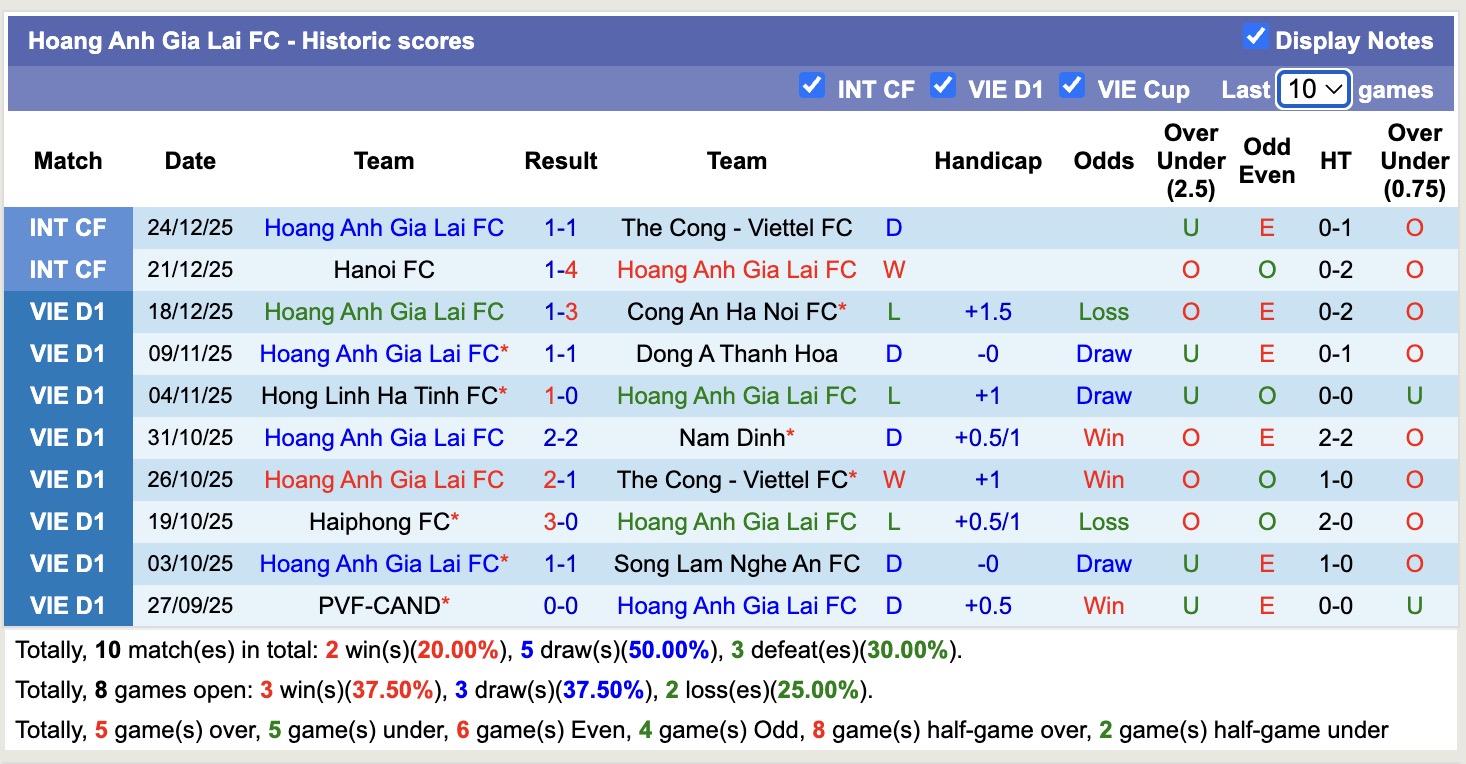
Task: Open Song Lam Nghe An FC link
Action: tap(737, 563)
